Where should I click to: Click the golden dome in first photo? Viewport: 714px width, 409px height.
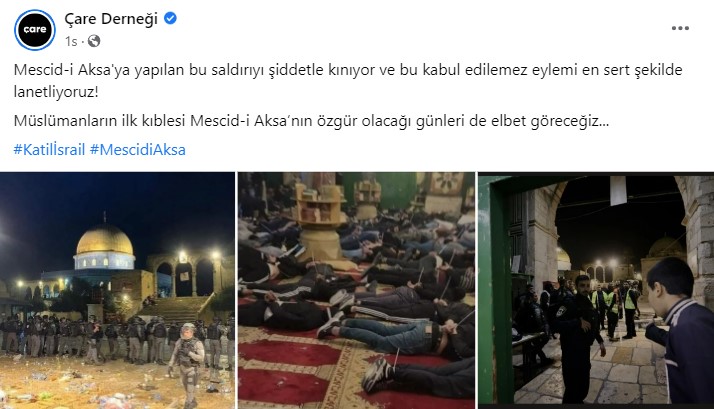click(x=105, y=240)
